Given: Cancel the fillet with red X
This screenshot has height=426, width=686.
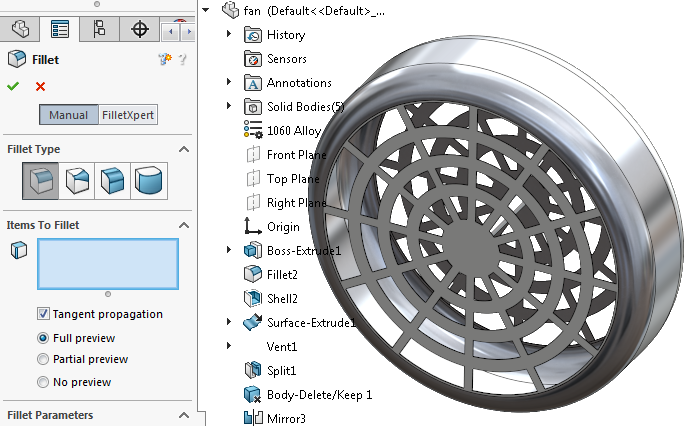Looking at the screenshot, I should (x=40, y=87).
